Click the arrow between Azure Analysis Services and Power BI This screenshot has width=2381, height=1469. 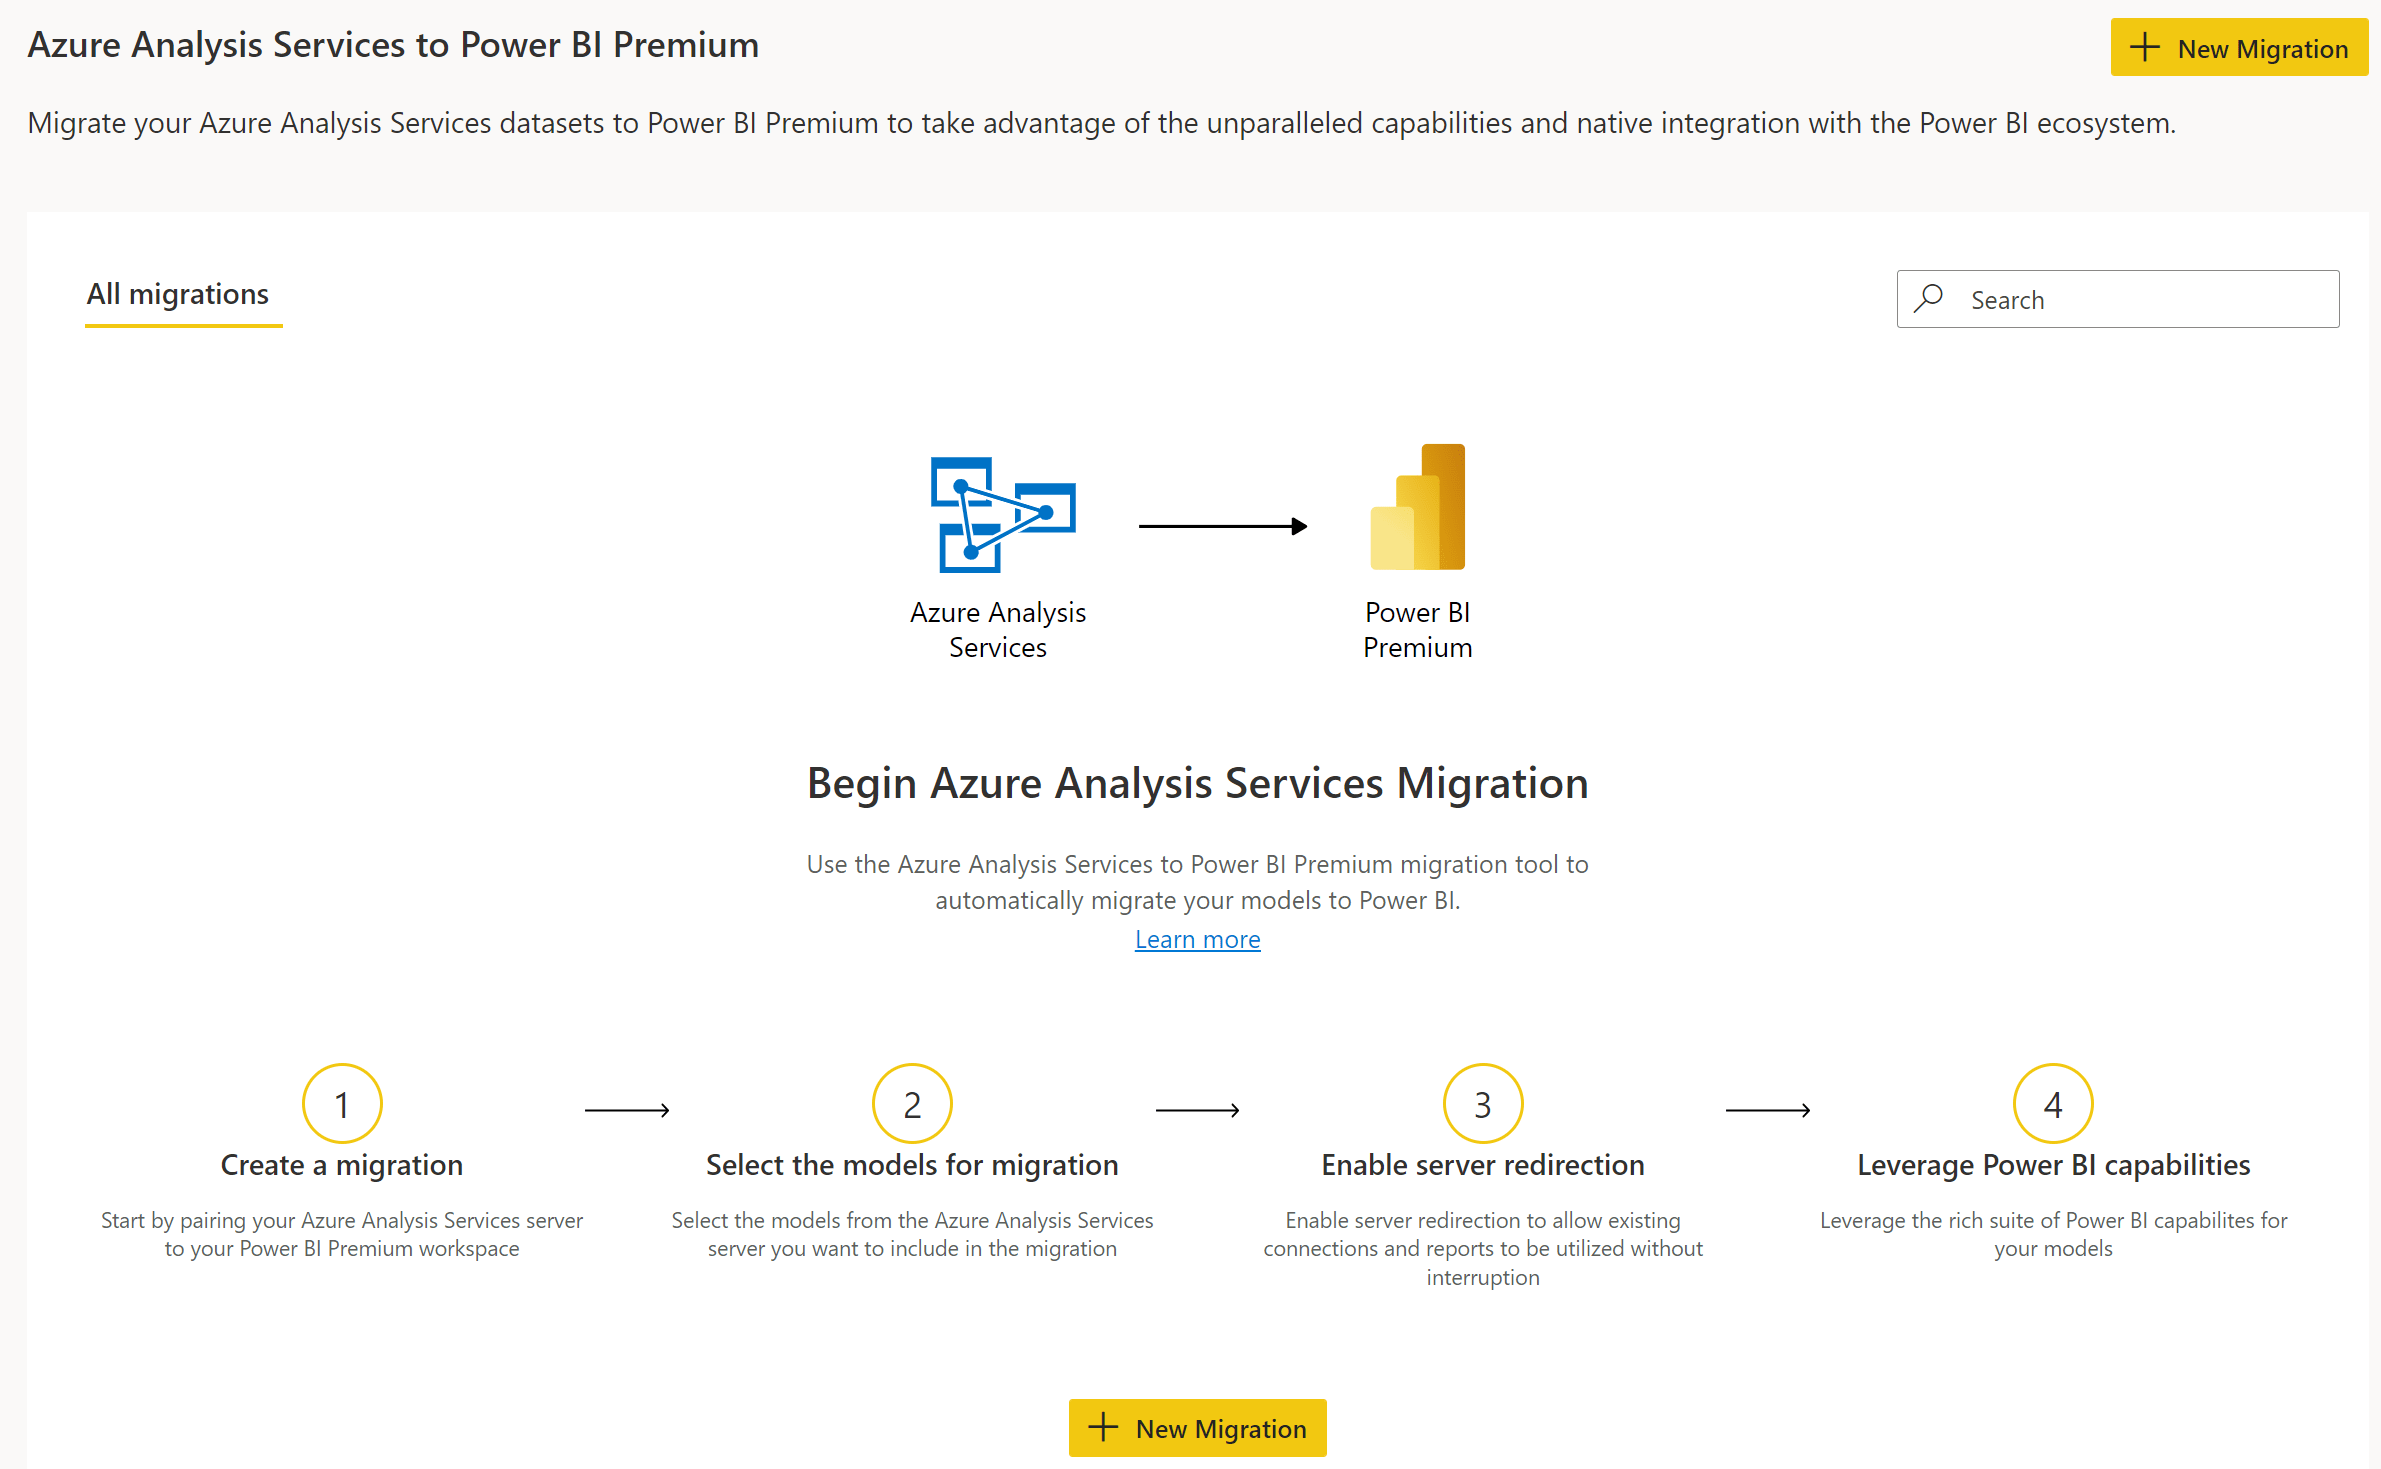click(1222, 525)
